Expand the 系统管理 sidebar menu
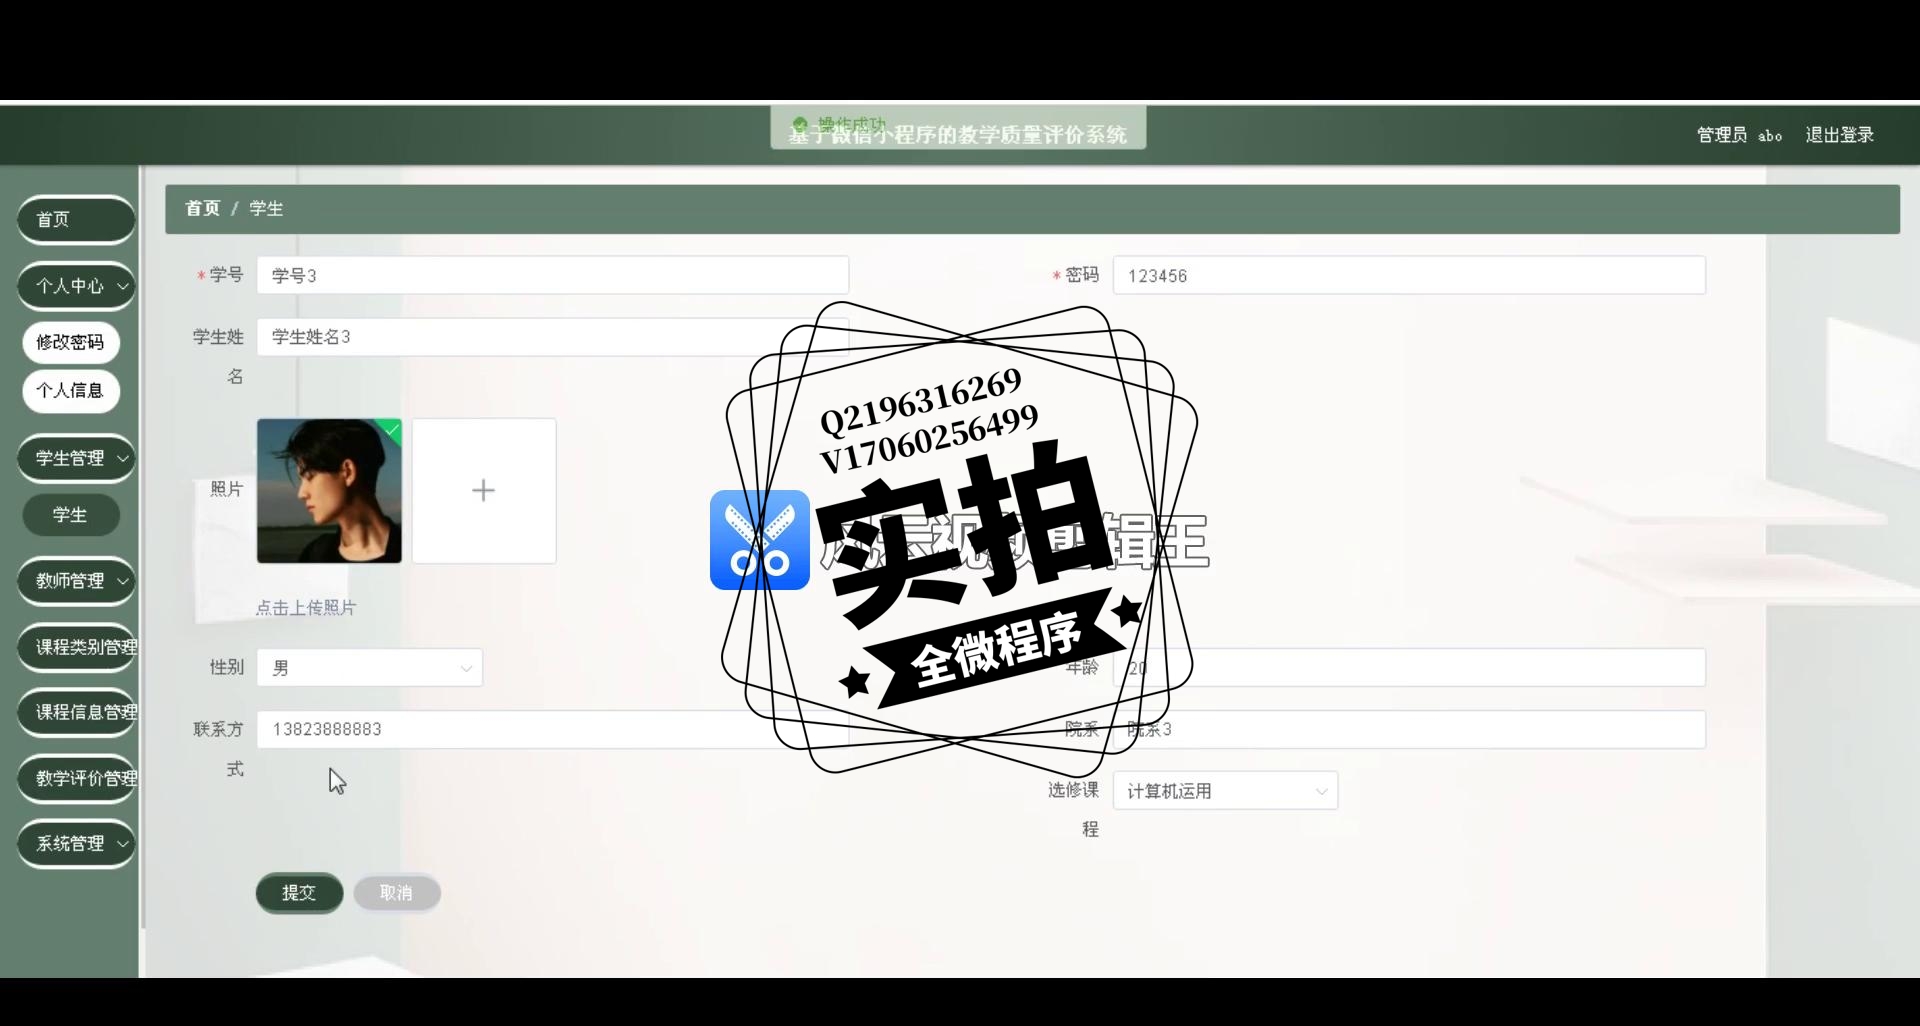Viewport: 1920px width, 1026px height. (x=76, y=843)
